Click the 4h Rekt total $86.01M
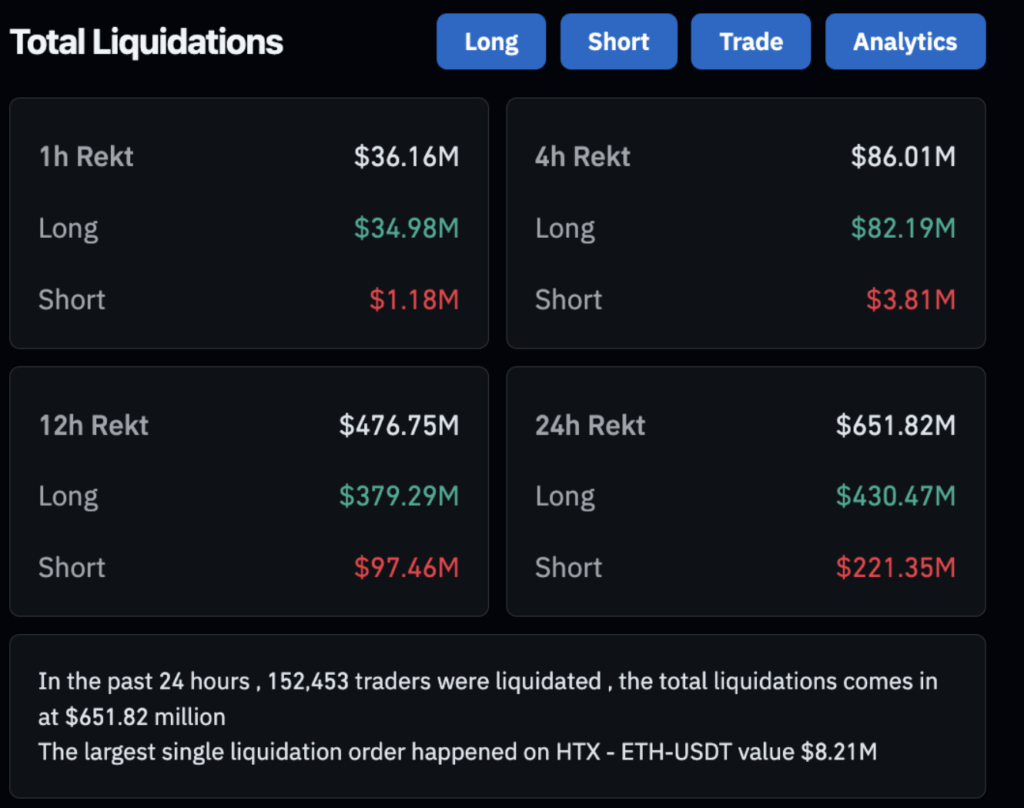The width and height of the screenshot is (1024, 808). tap(903, 156)
